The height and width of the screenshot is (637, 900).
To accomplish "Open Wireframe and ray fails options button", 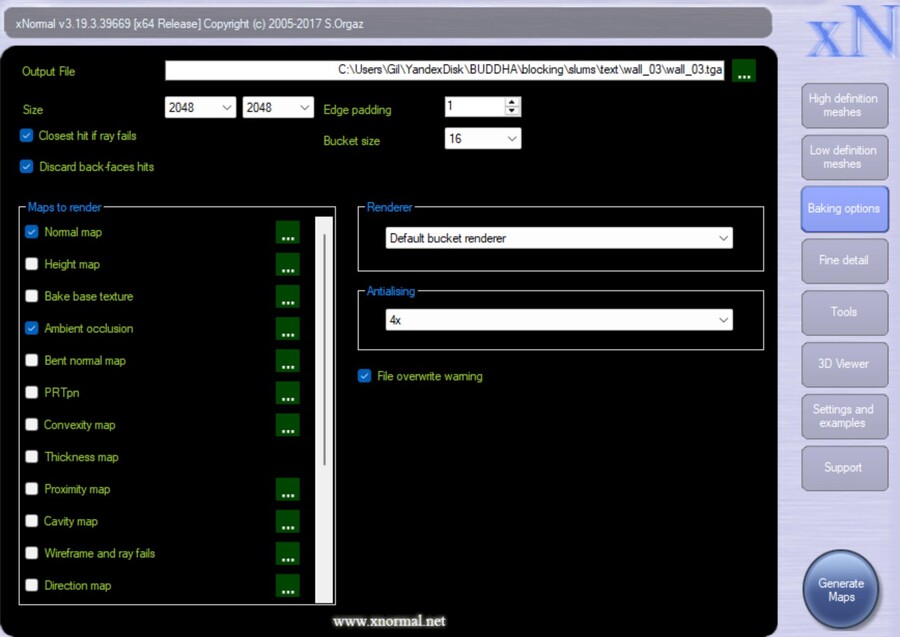I will (x=288, y=554).
